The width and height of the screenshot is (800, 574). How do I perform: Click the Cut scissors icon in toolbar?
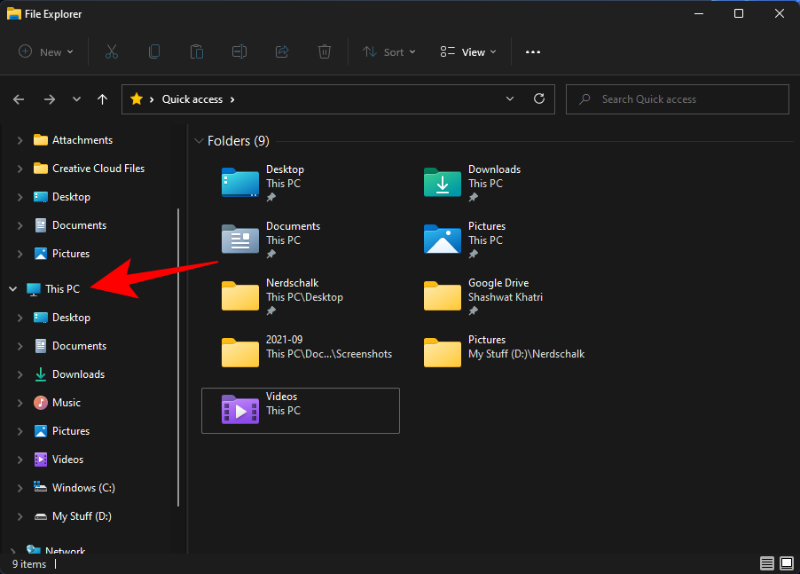(112, 52)
